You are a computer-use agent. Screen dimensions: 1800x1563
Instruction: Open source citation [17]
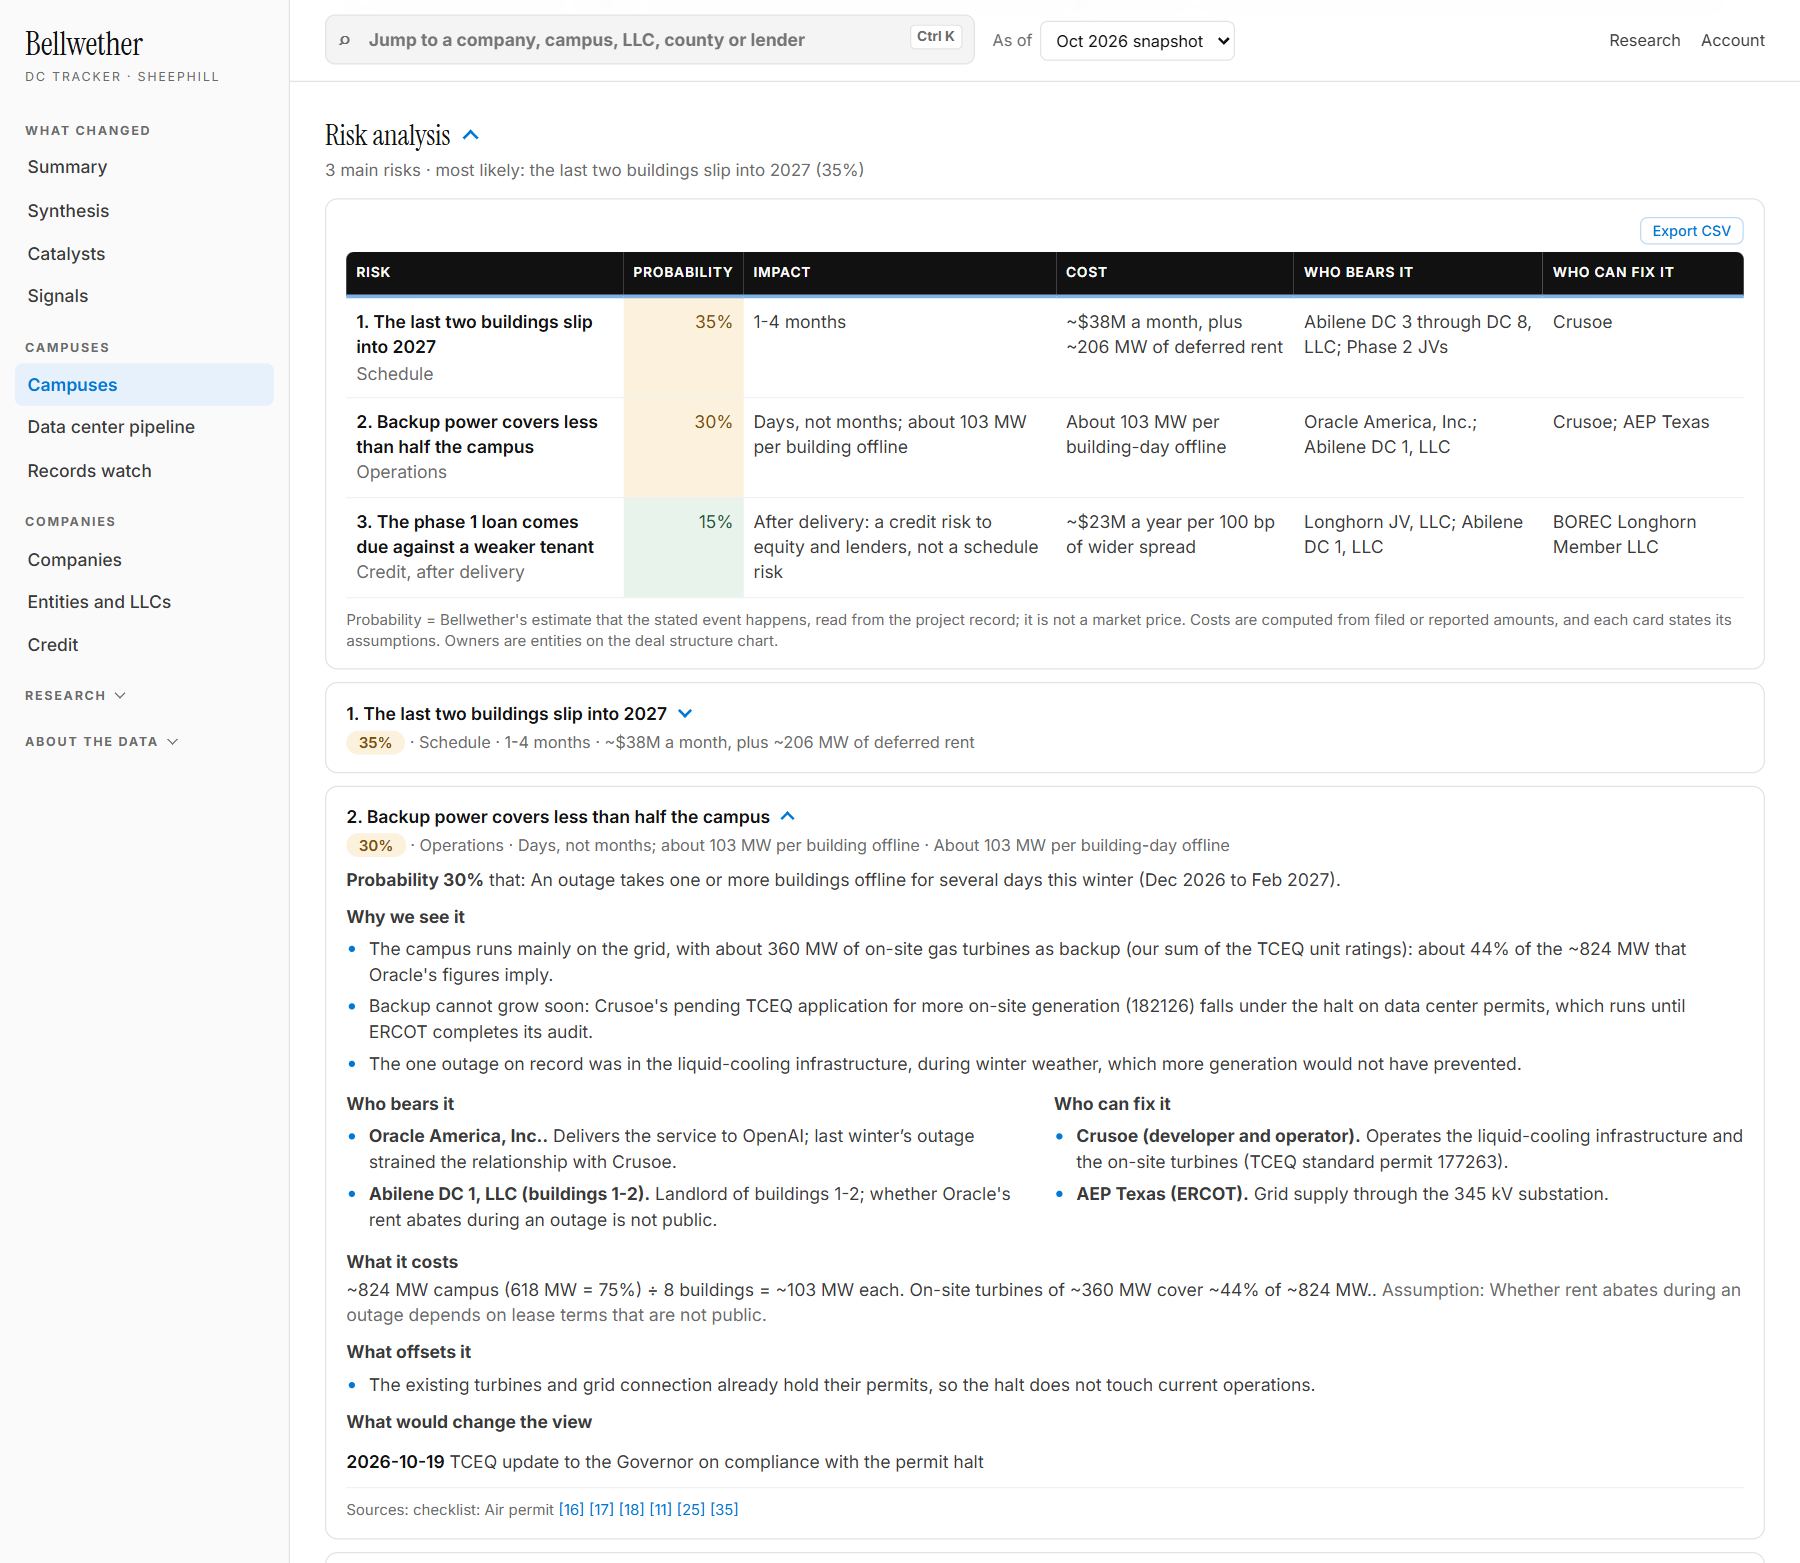[x=601, y=1509]
